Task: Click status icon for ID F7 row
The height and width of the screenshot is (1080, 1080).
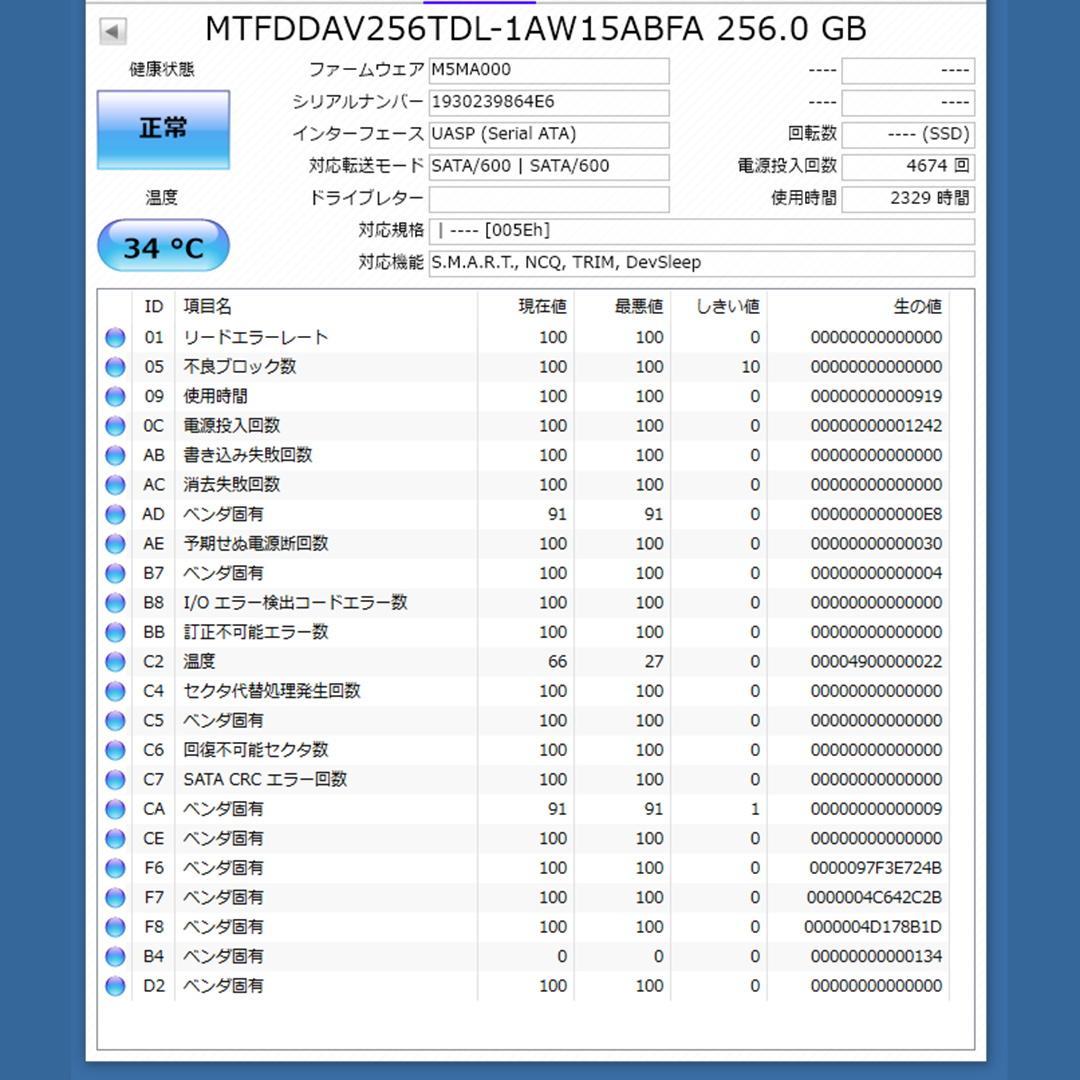Action: [115, 897]
